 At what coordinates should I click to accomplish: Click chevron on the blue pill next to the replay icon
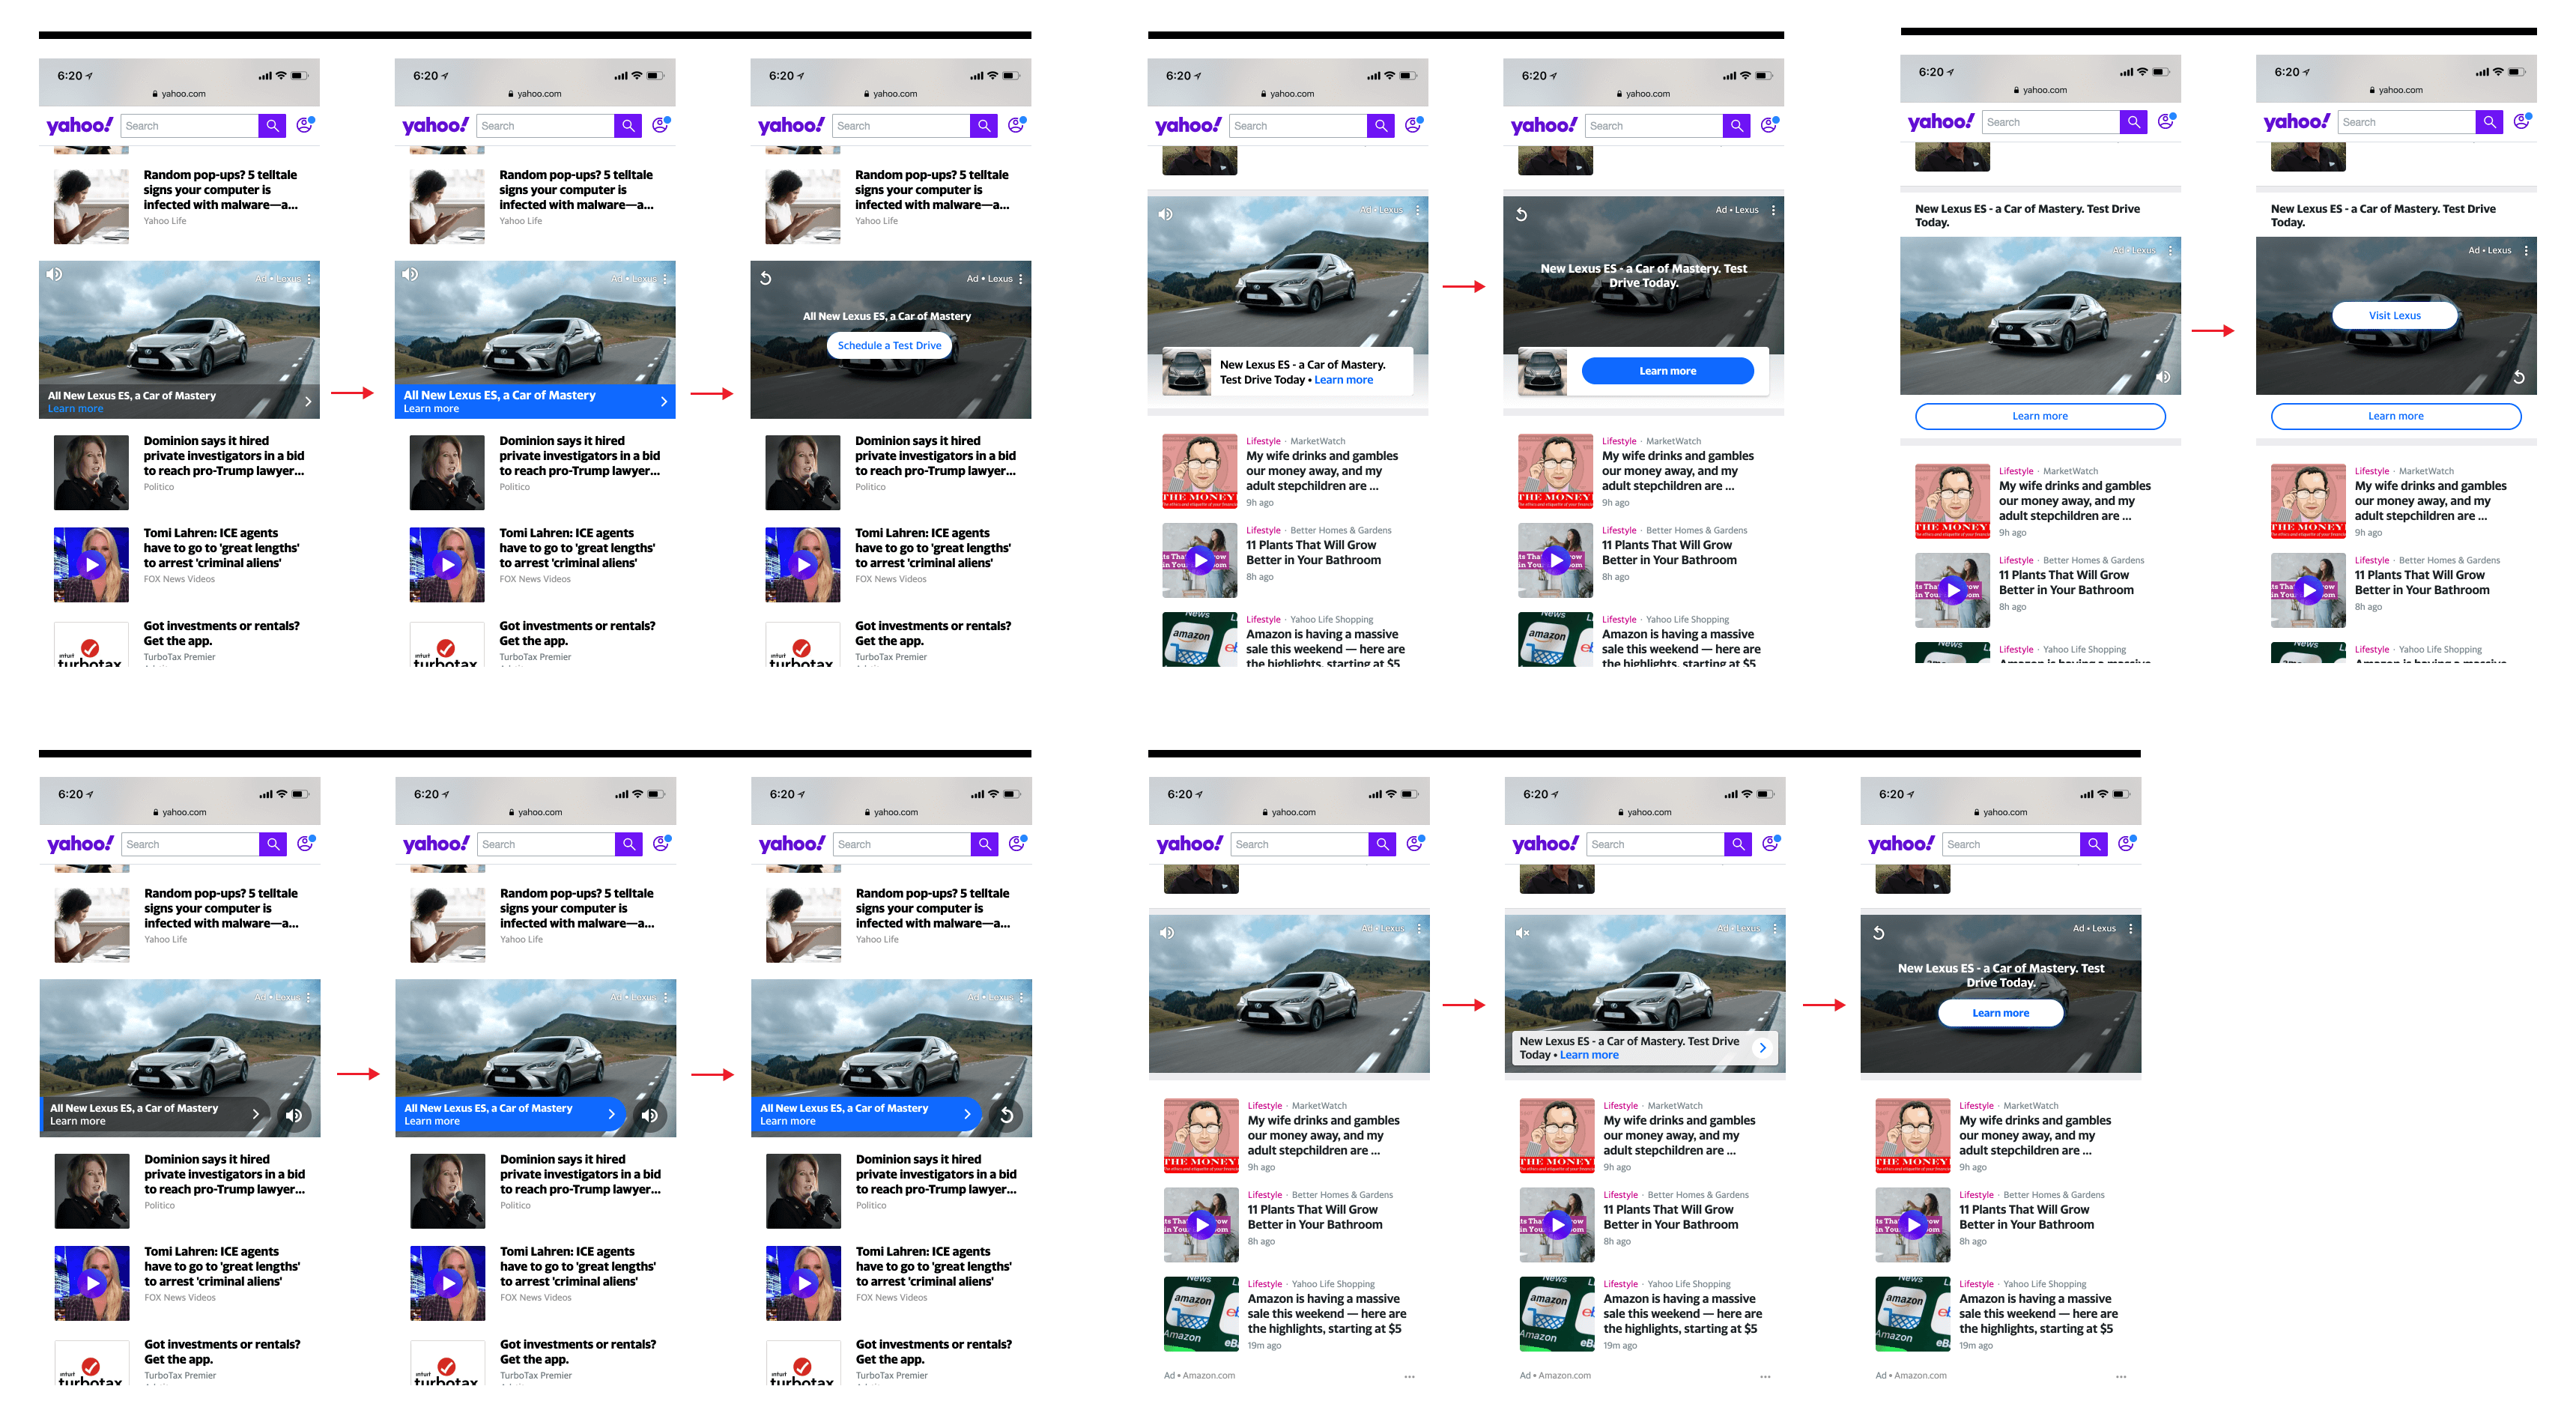(x=966, y=1114)
